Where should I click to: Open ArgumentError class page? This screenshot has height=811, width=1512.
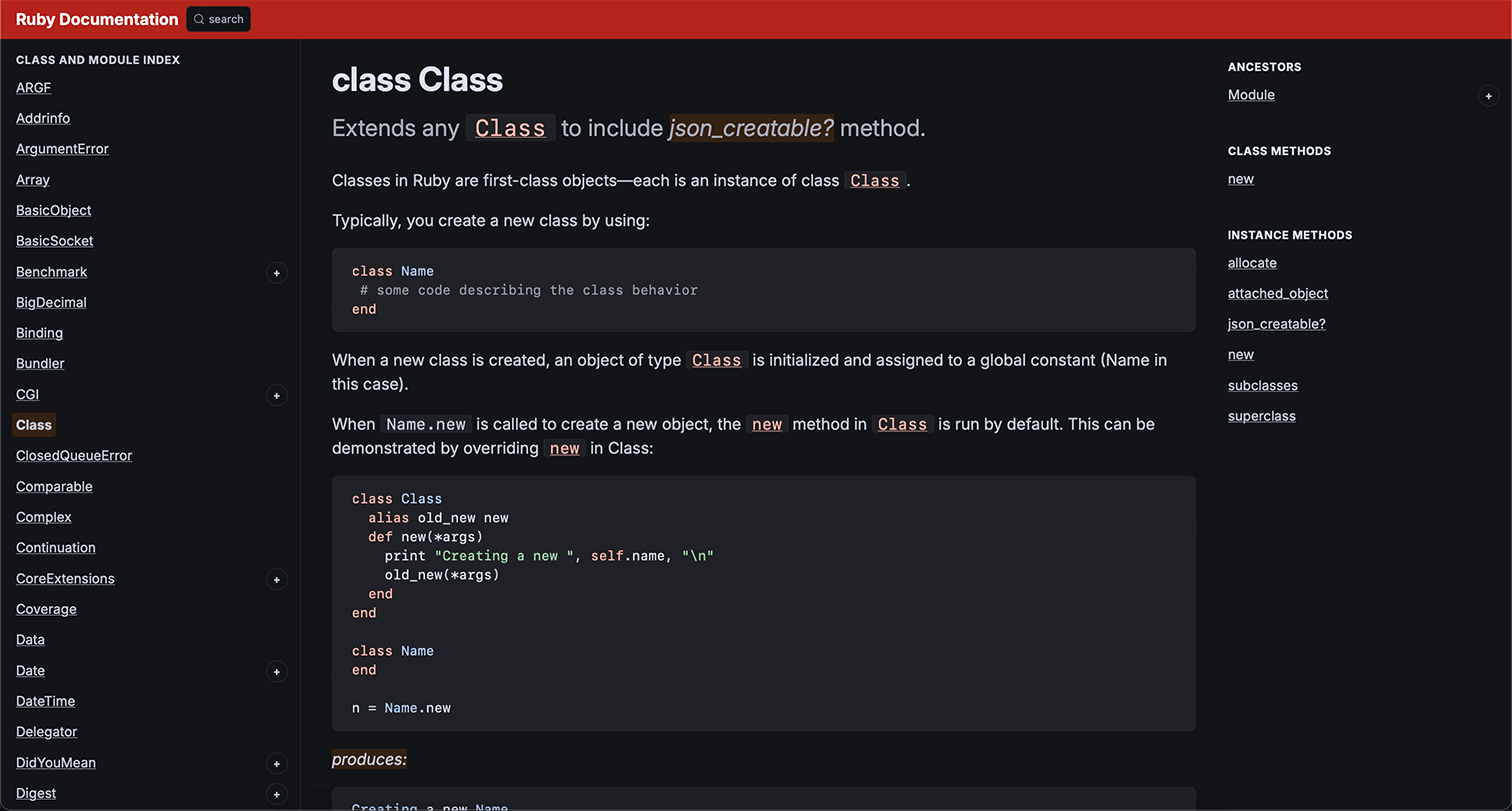[62, 149]
